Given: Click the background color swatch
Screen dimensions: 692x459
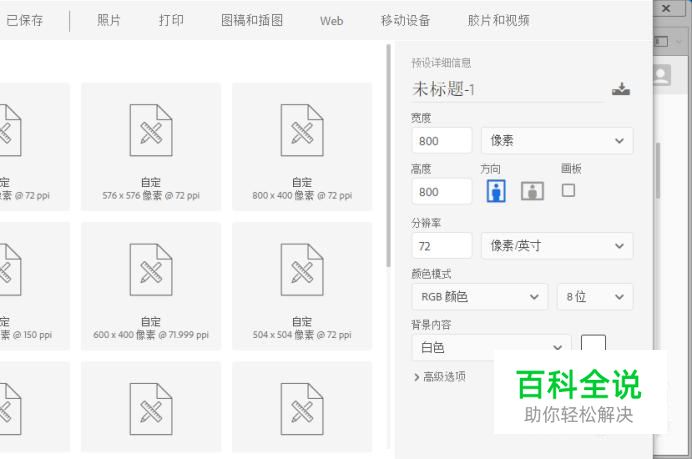Looking at the screenshot, I should (x=593, y=343).
